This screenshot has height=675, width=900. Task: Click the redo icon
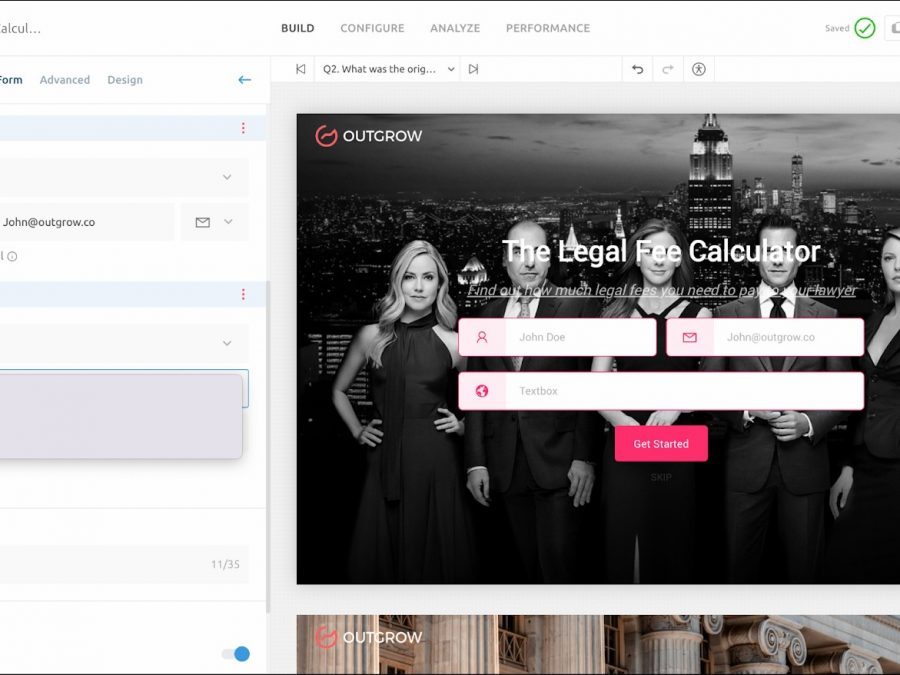668,69
